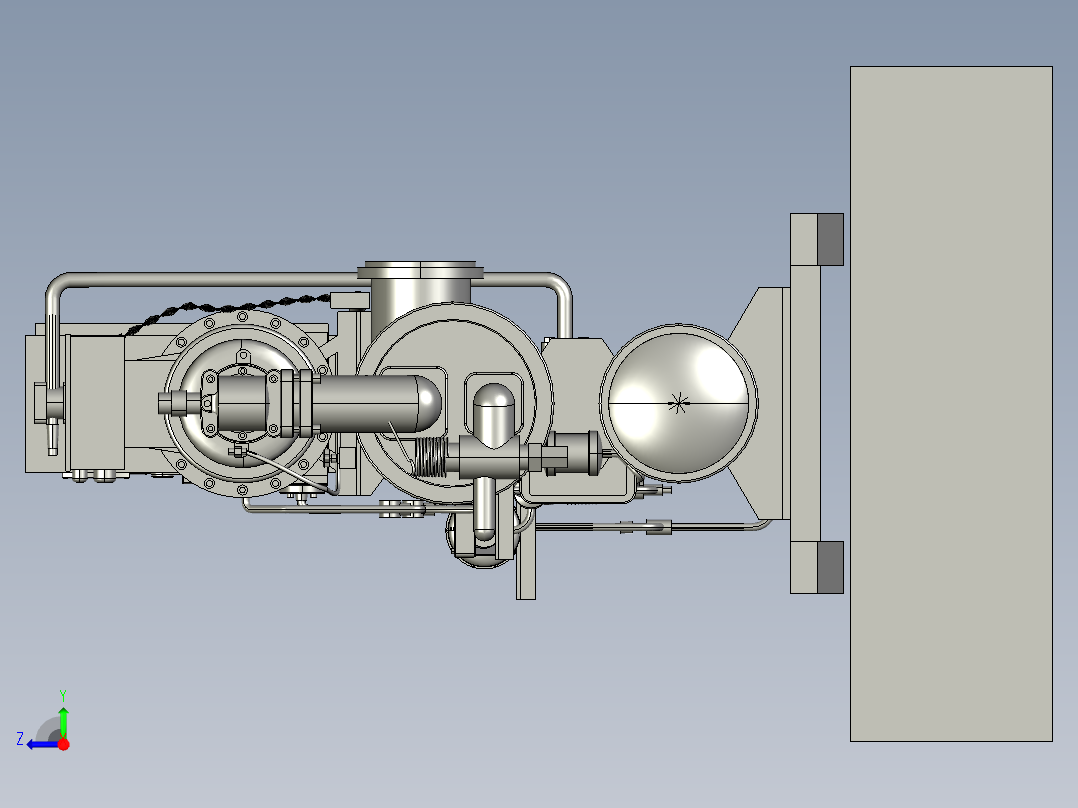
Task: Select the upper dark gray mounting pad
Action: click(x=830, y=239)
